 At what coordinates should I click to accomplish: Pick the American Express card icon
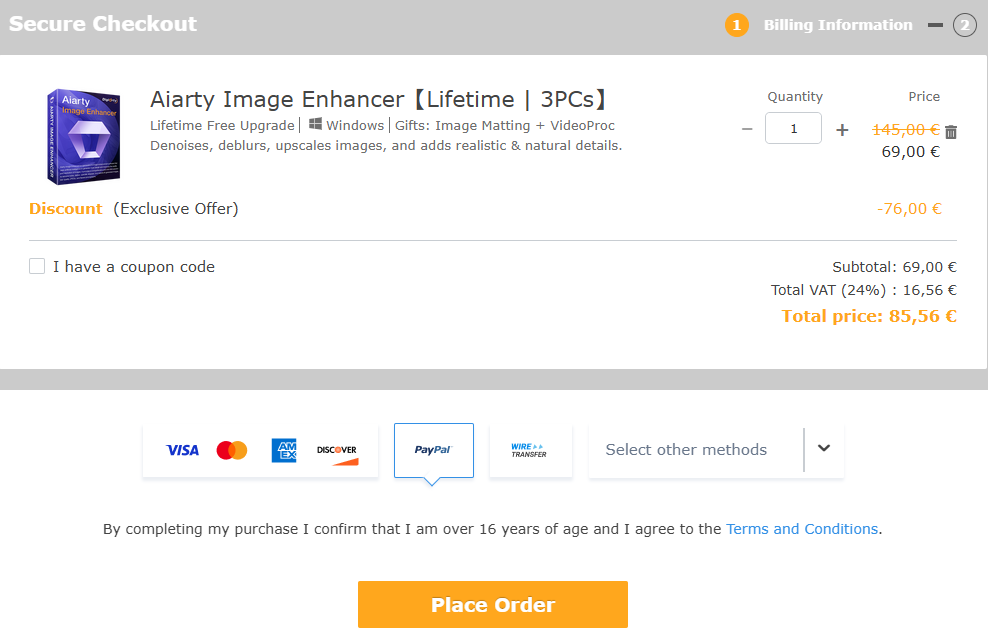point(284,450)
